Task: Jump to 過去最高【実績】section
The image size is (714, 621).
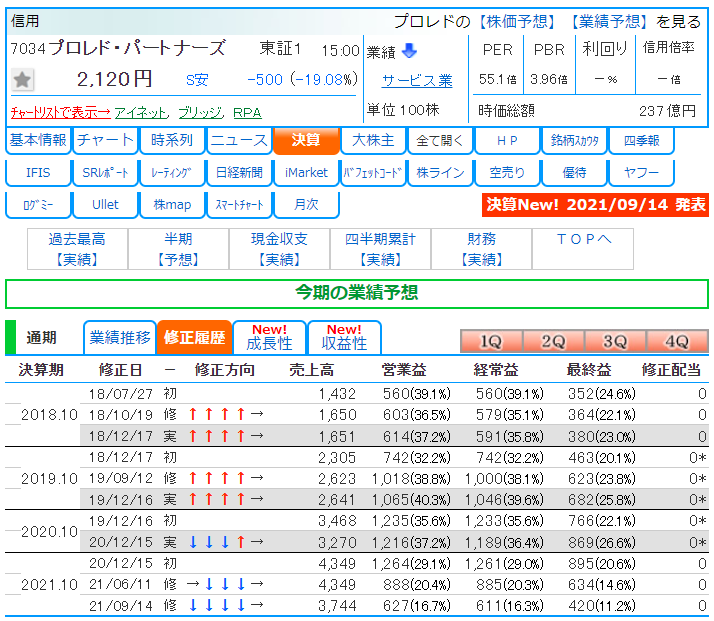Action: (x=77, y=249)
